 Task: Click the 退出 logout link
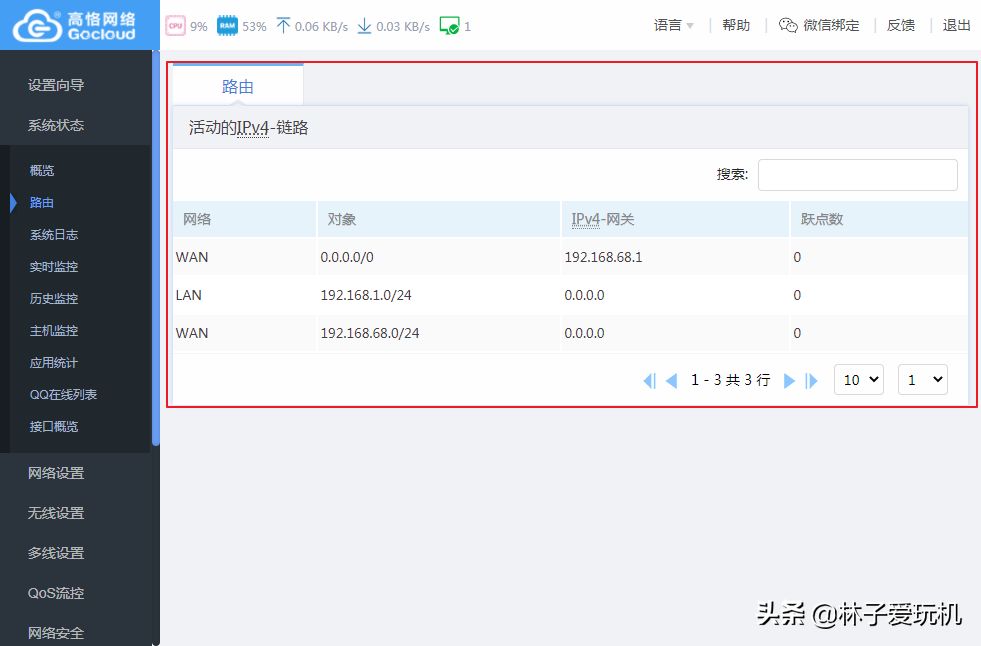[957, 25]
